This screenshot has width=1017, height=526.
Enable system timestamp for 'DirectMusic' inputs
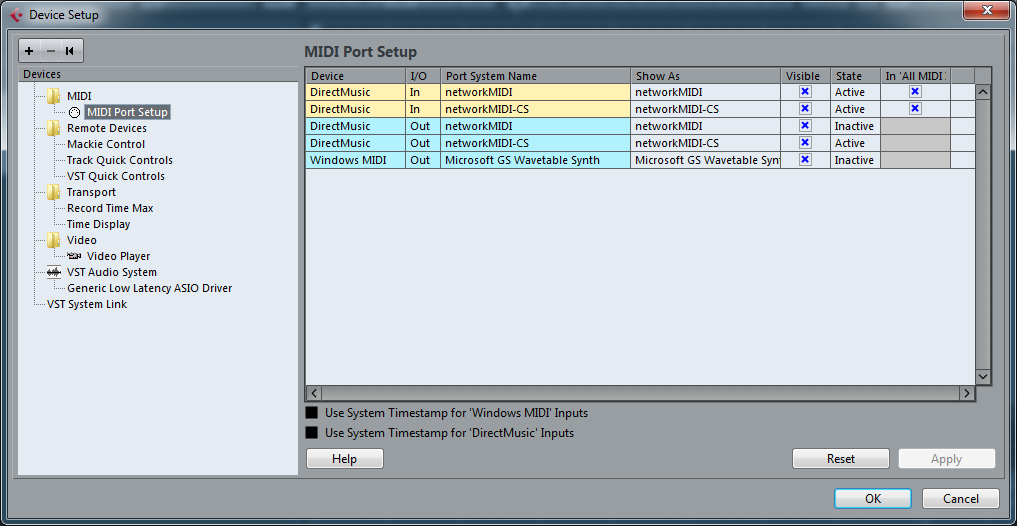[x=312, y=433]
